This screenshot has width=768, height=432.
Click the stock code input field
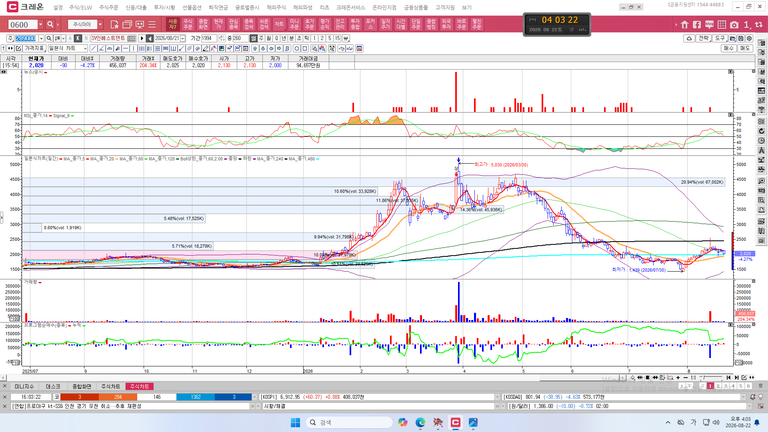point(26,38)
